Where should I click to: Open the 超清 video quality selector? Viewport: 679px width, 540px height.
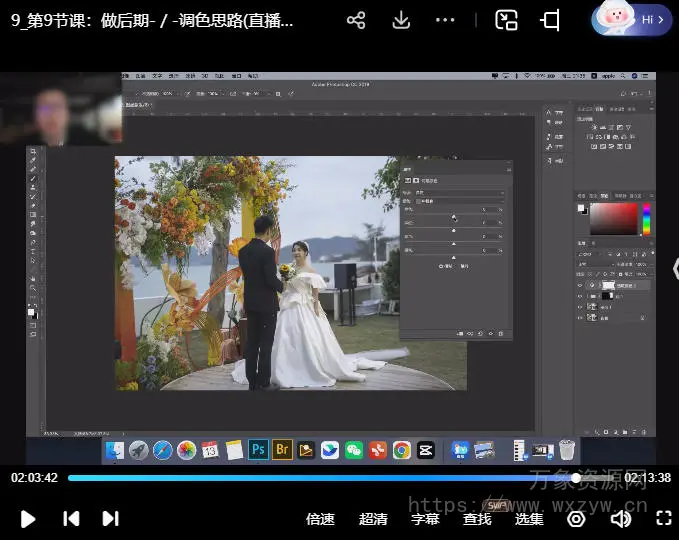[373, 518]
